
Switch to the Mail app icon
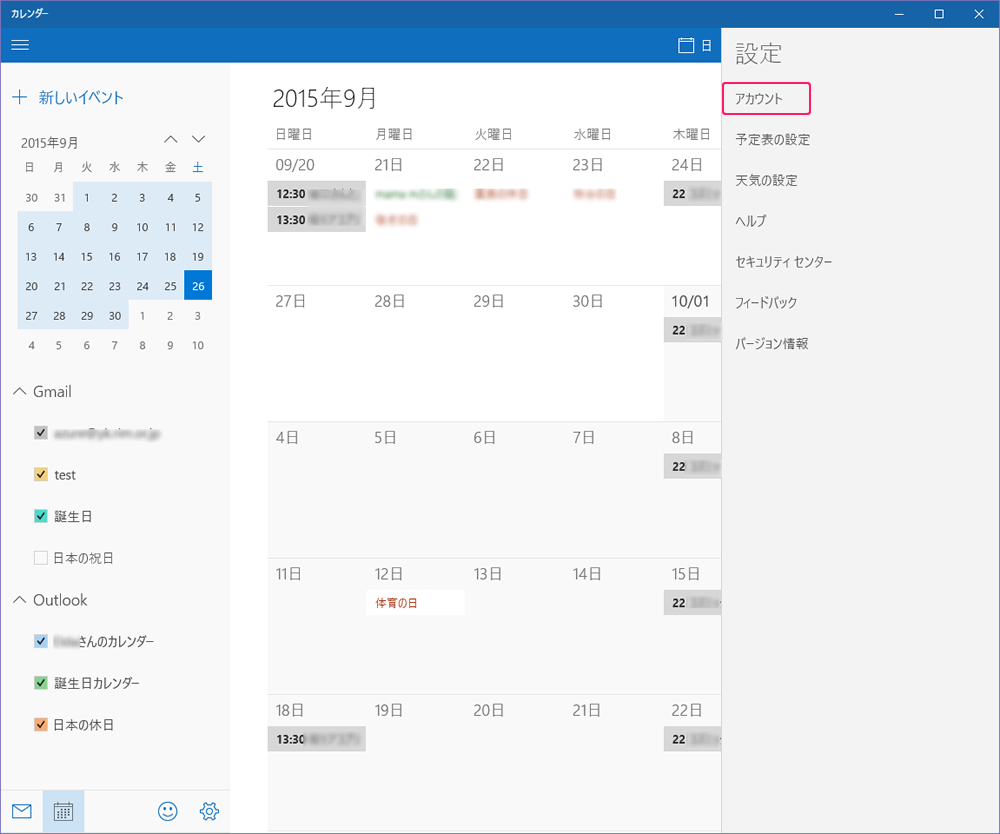[22, 811]
